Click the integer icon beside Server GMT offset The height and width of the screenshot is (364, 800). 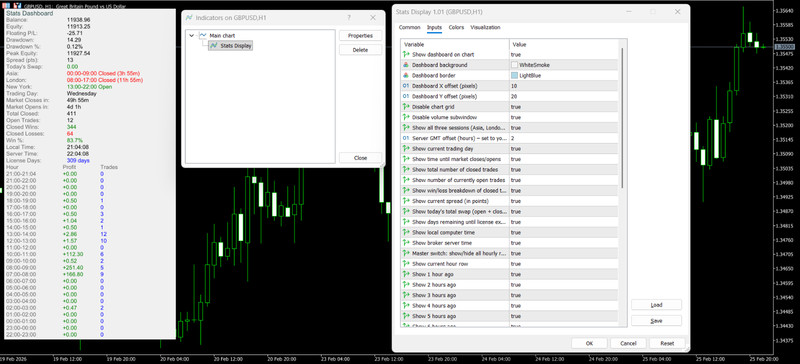pos(406,138)
